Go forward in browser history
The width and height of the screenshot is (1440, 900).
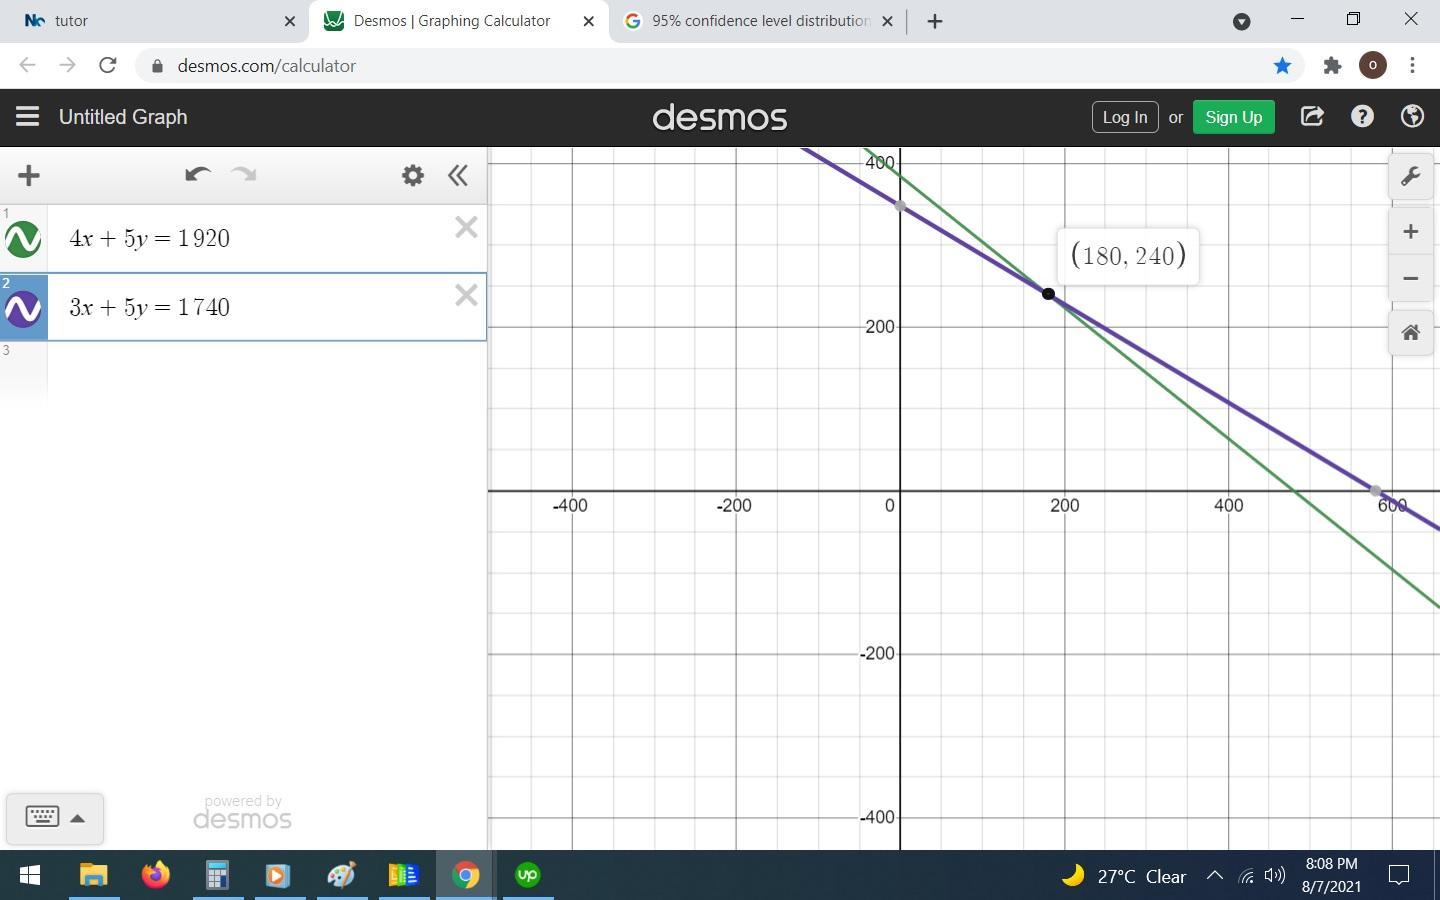point(67,66)
